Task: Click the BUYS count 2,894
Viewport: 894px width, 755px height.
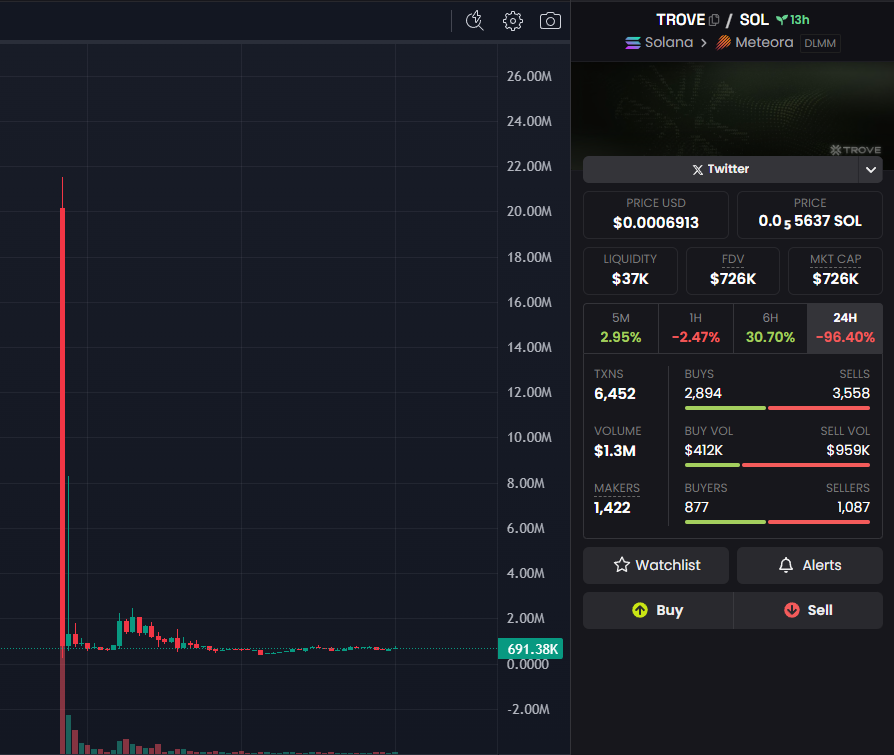Action: coord(703,393)
